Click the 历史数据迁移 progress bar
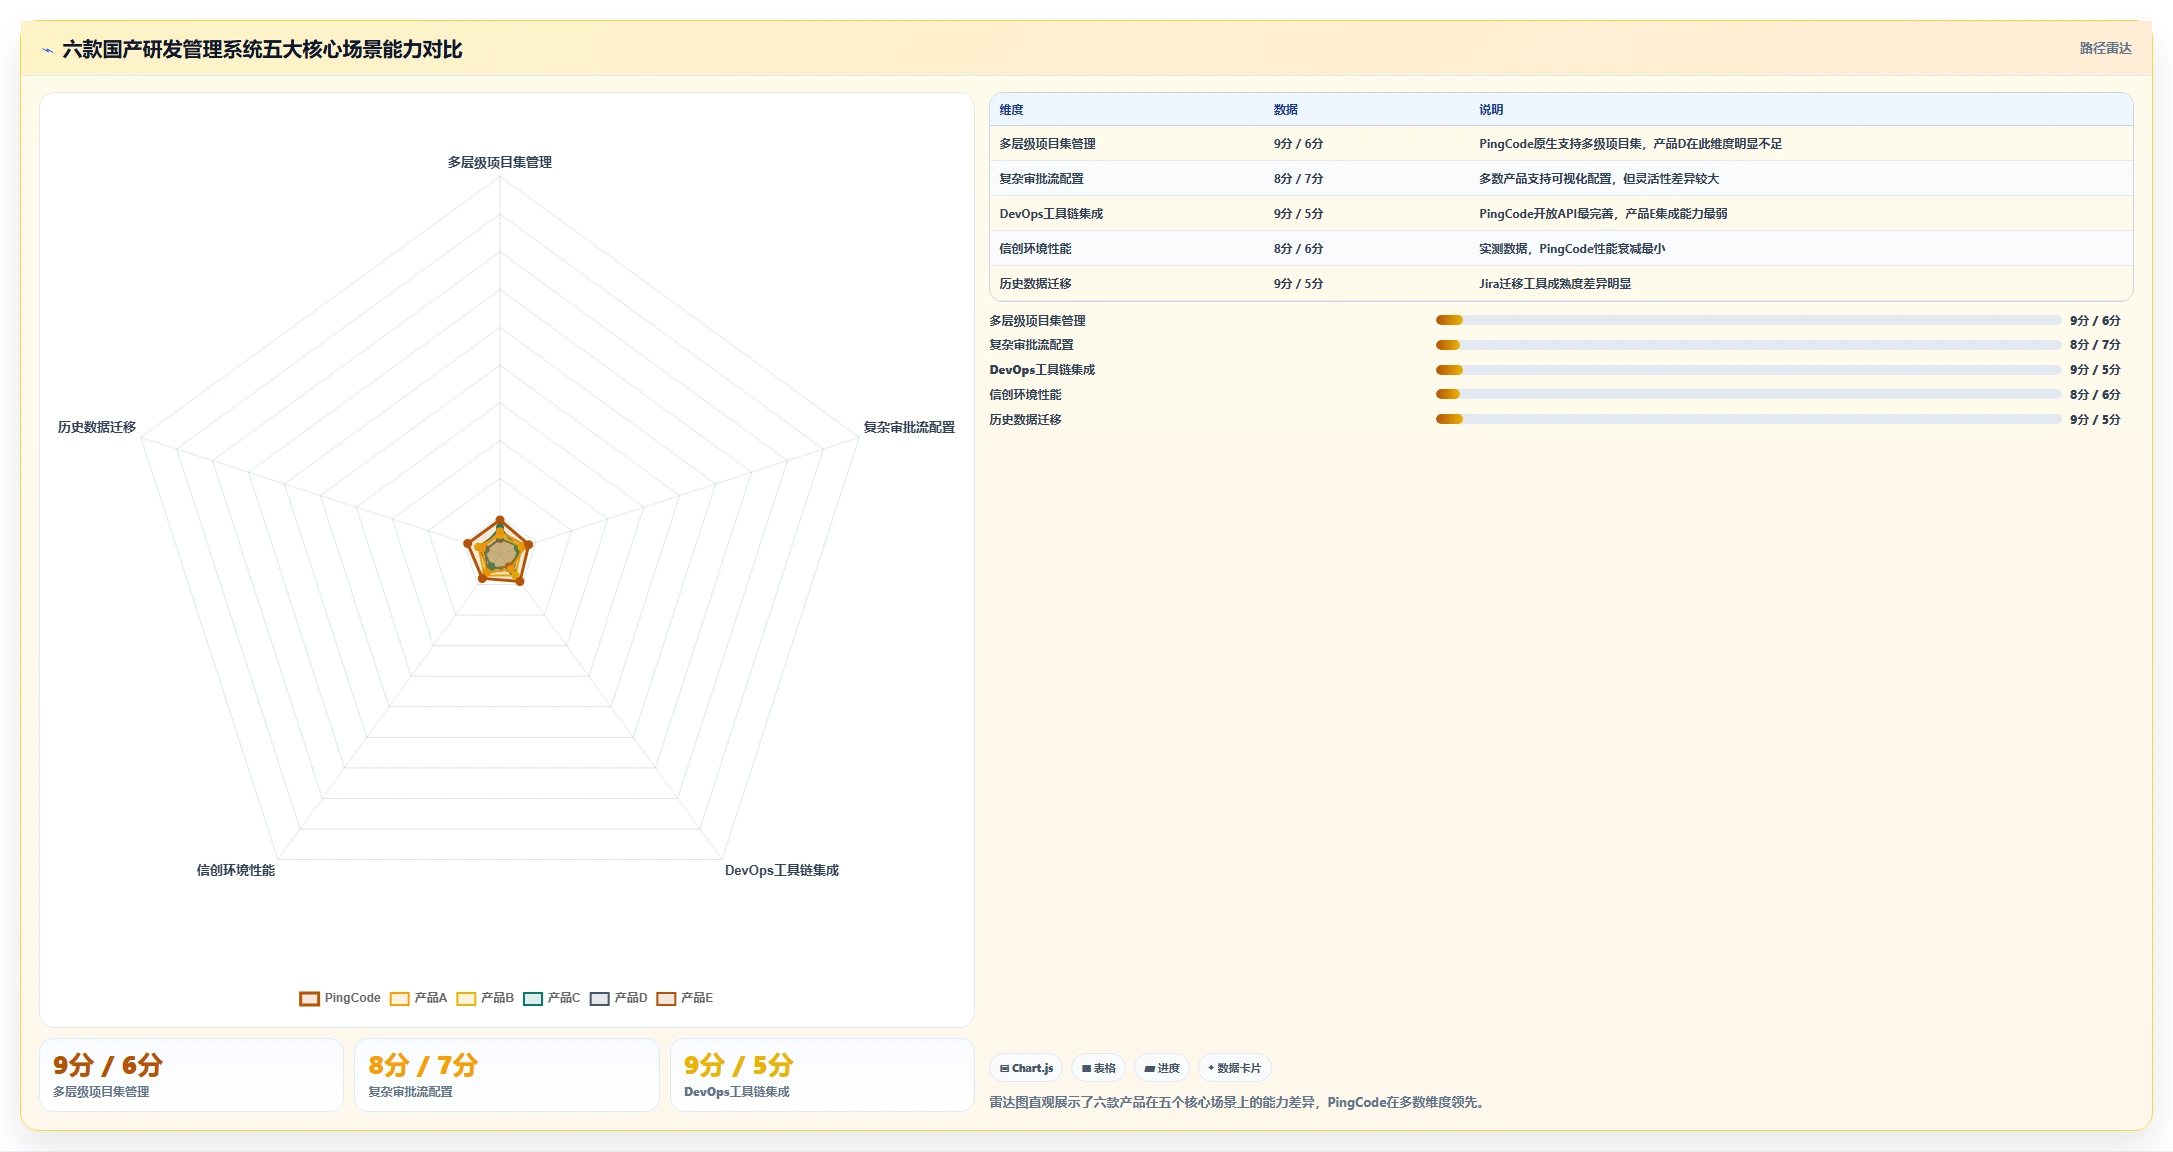Viewport: 2173px width, 1152px height. click(1748, 419)
